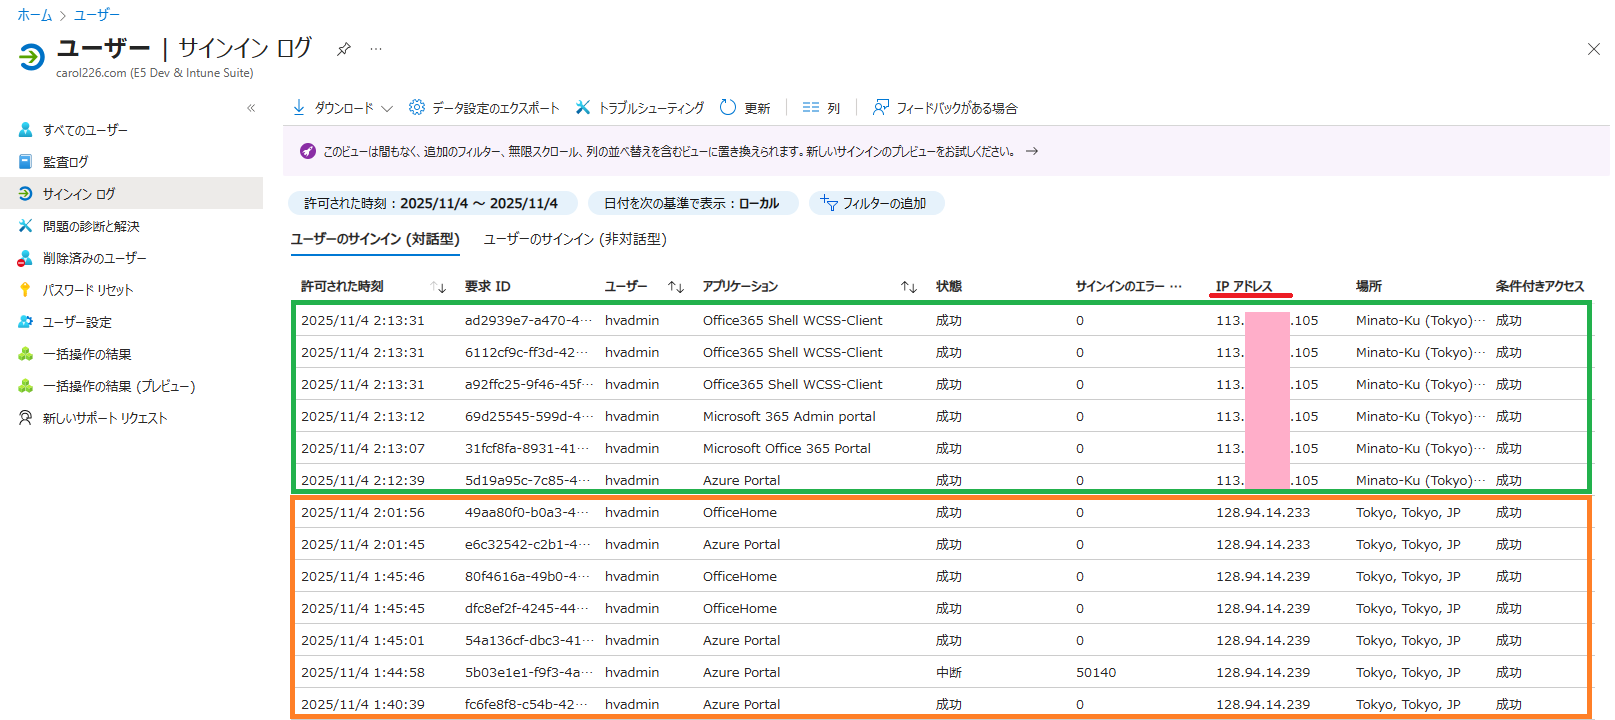Switch to ユーザーのサインイン (対話型) tab
Screen dimensions: 1615x720
point(375,240)
